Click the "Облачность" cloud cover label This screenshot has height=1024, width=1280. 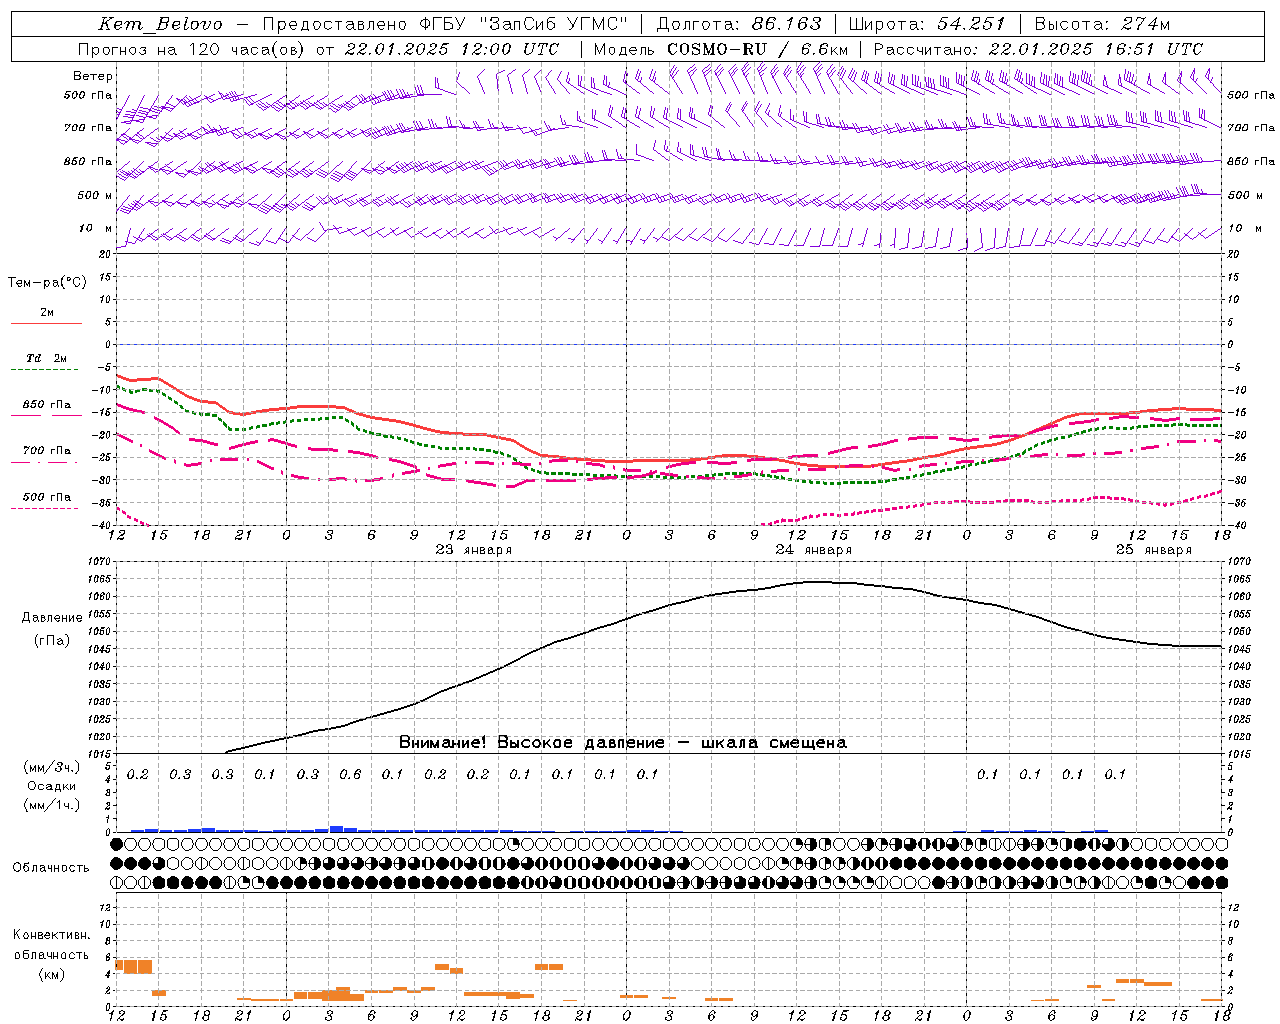(51, 867)
